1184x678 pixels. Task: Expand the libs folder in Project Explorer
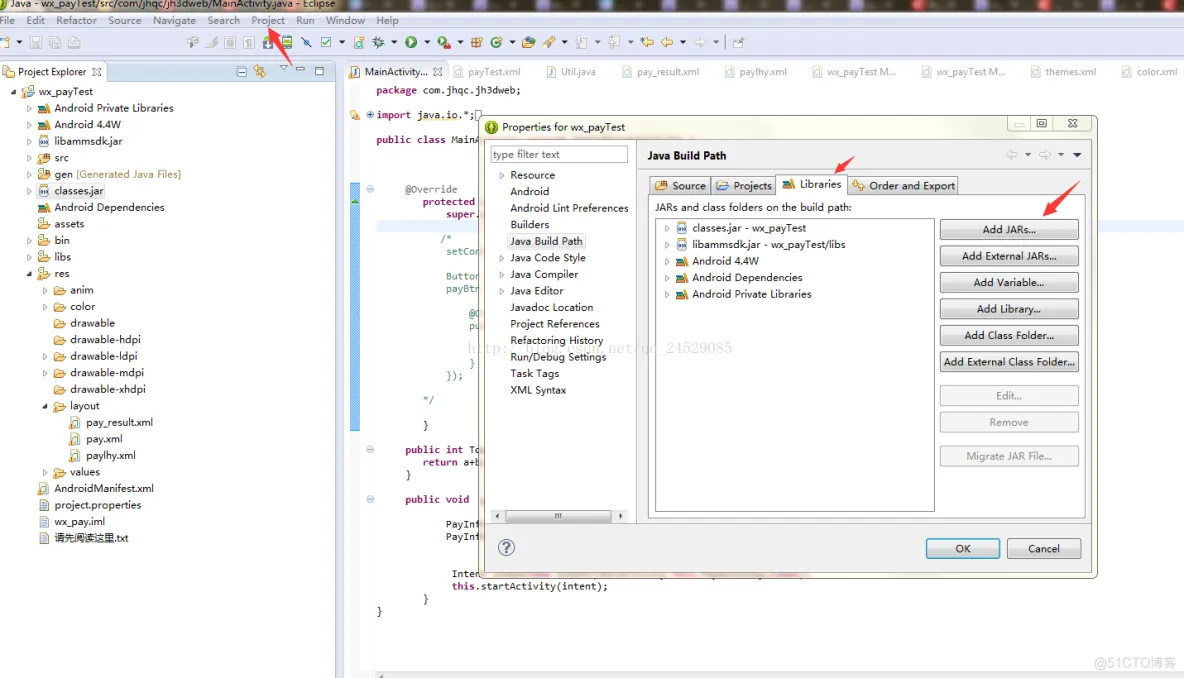coord(29,257)
